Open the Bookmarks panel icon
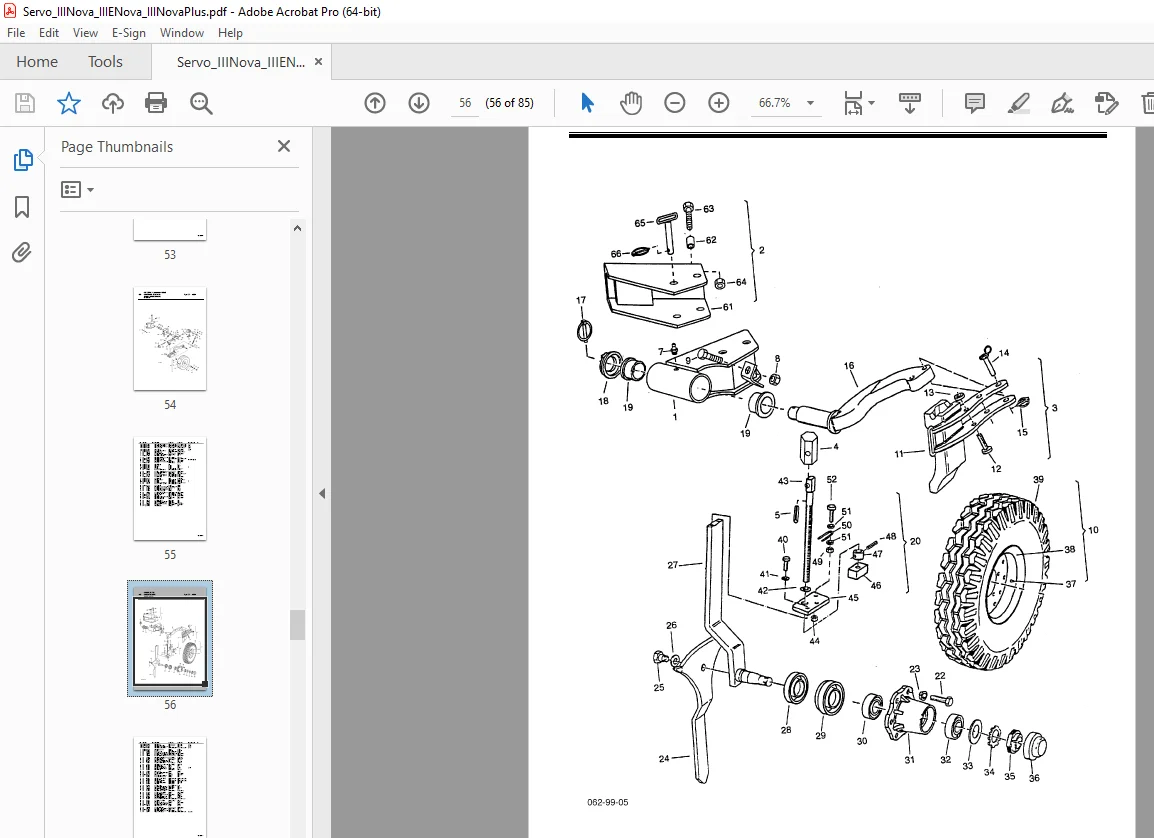 coord(22,207)
